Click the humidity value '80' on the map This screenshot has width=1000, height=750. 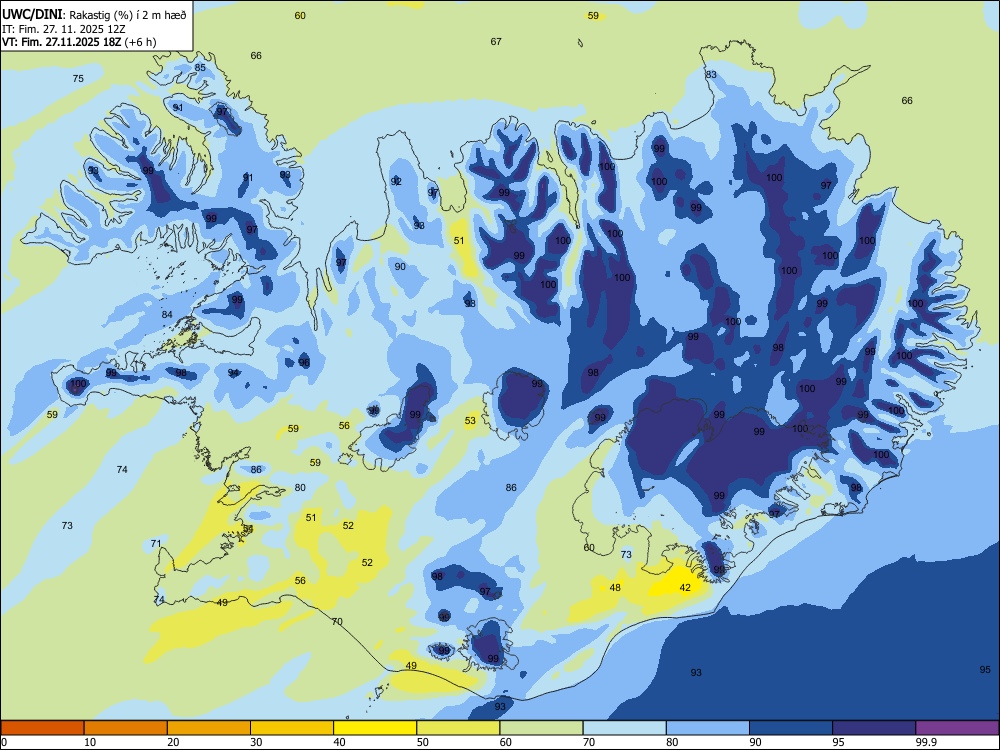300,487
